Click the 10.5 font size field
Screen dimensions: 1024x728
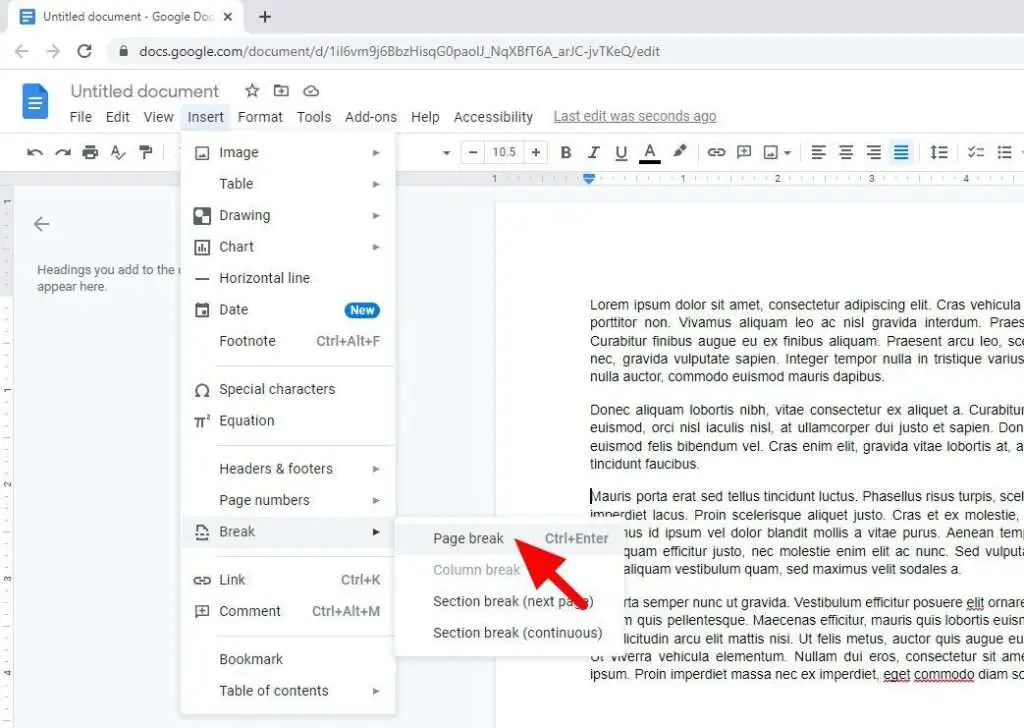coord(504,153)
